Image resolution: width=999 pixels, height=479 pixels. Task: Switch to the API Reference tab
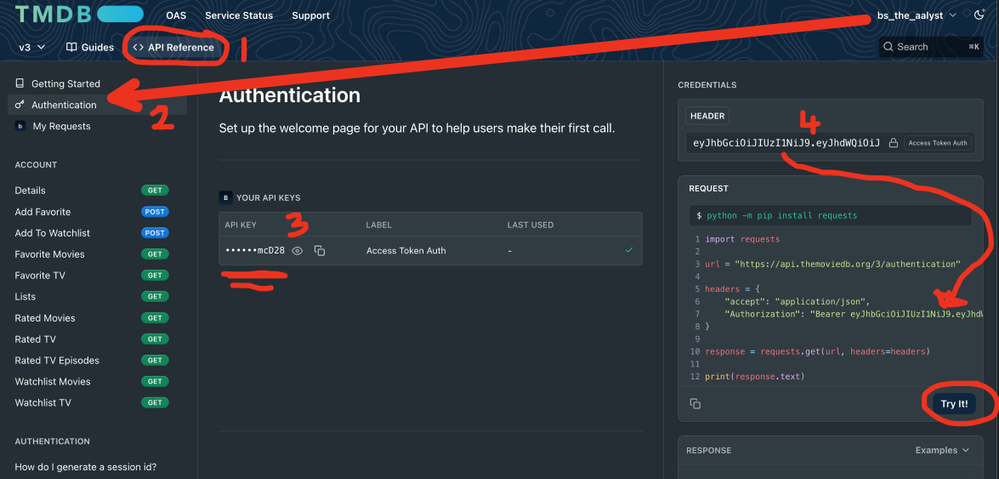(174, 47)
